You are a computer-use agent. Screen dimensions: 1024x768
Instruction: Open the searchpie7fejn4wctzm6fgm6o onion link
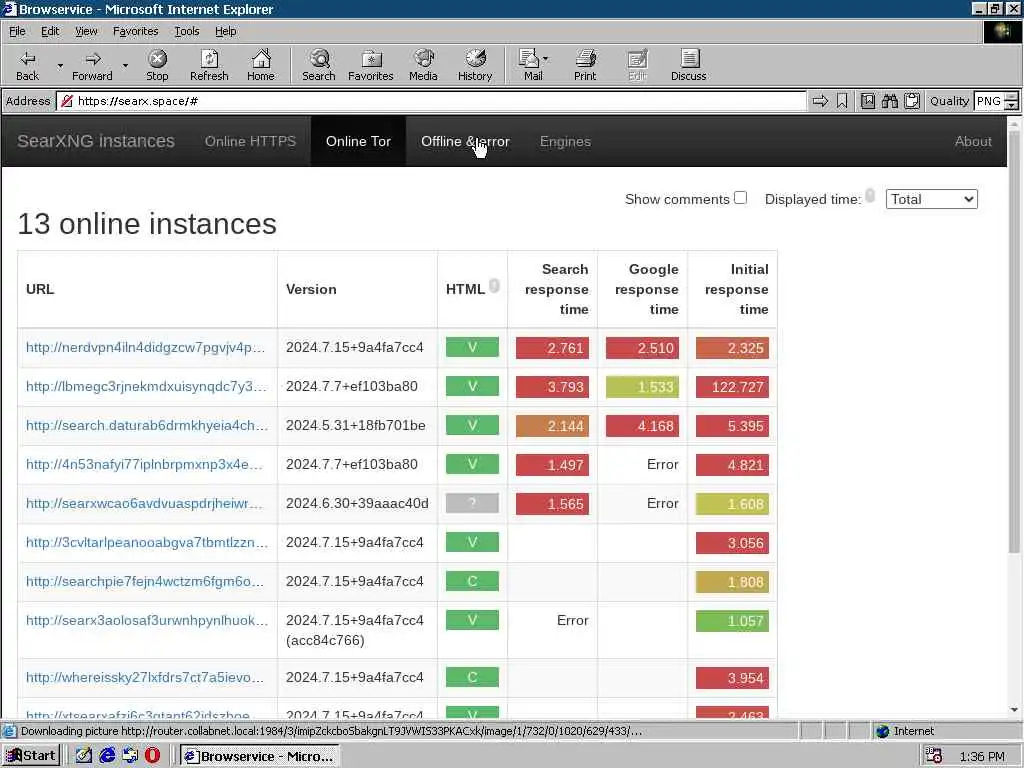pyautogui.click(x=145, y=581)
